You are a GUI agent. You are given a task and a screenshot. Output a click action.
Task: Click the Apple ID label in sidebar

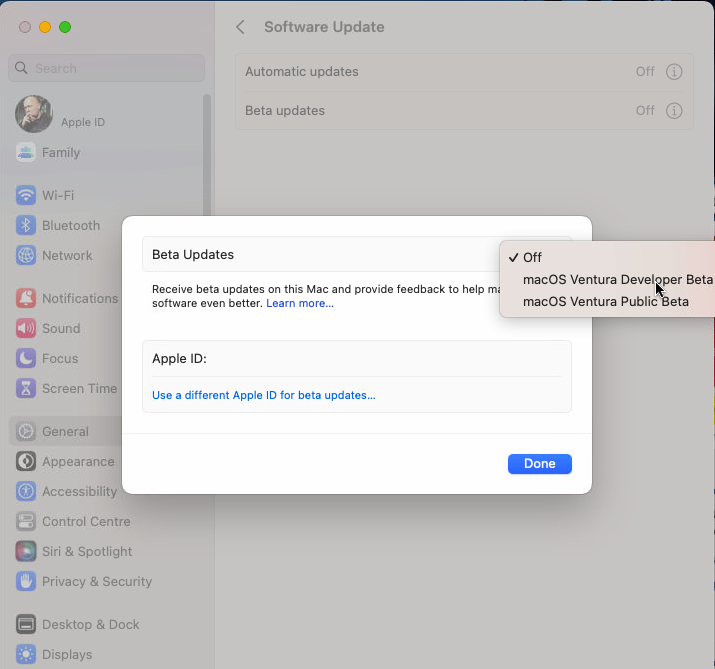[83, 122]
